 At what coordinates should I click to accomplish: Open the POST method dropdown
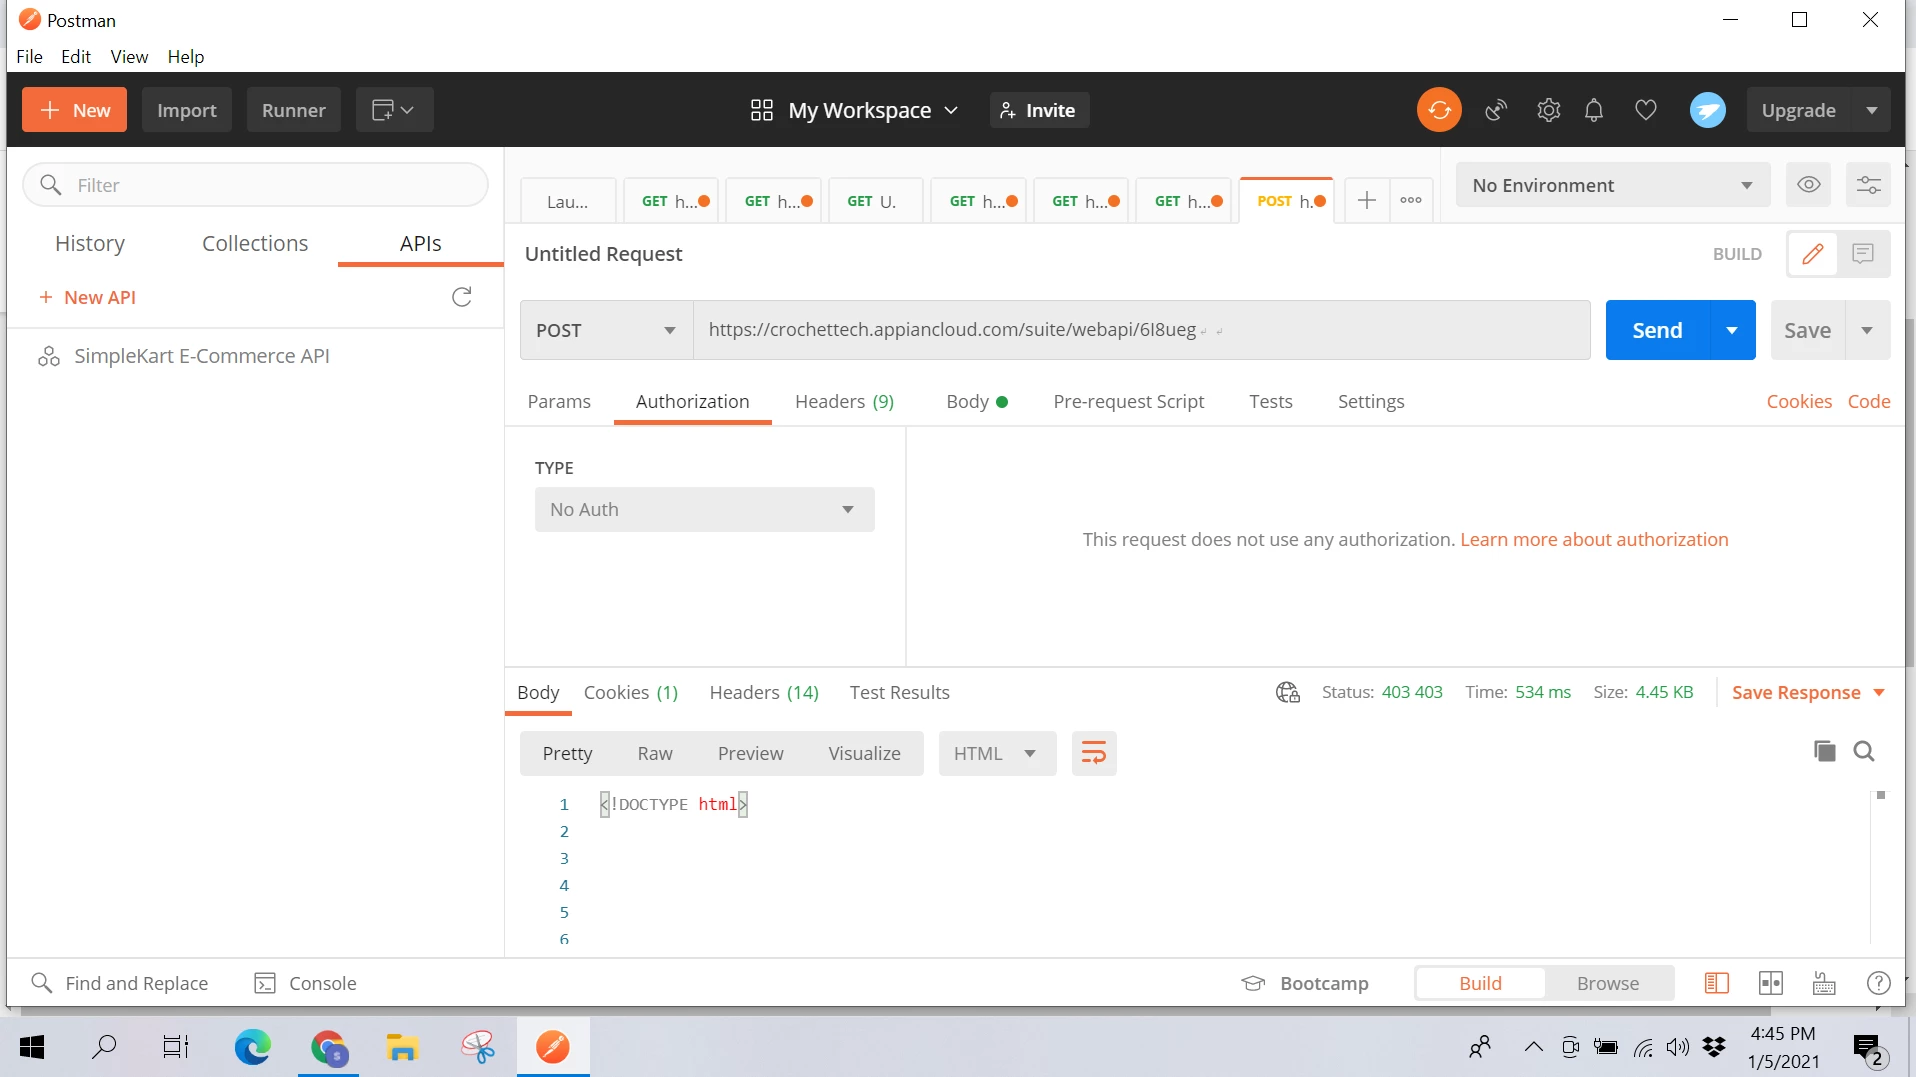click(606, 330)
